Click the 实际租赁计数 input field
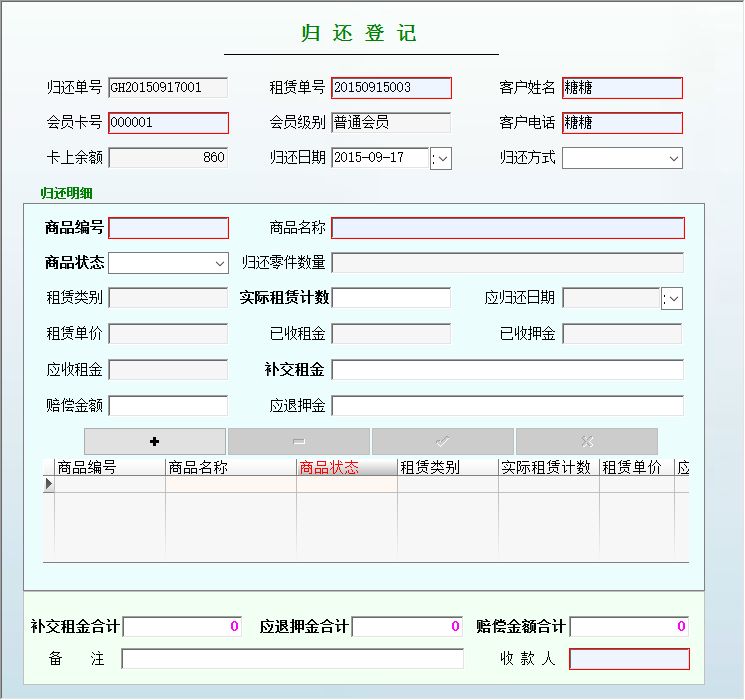This screenshot has width=745, height=700. 391,298
